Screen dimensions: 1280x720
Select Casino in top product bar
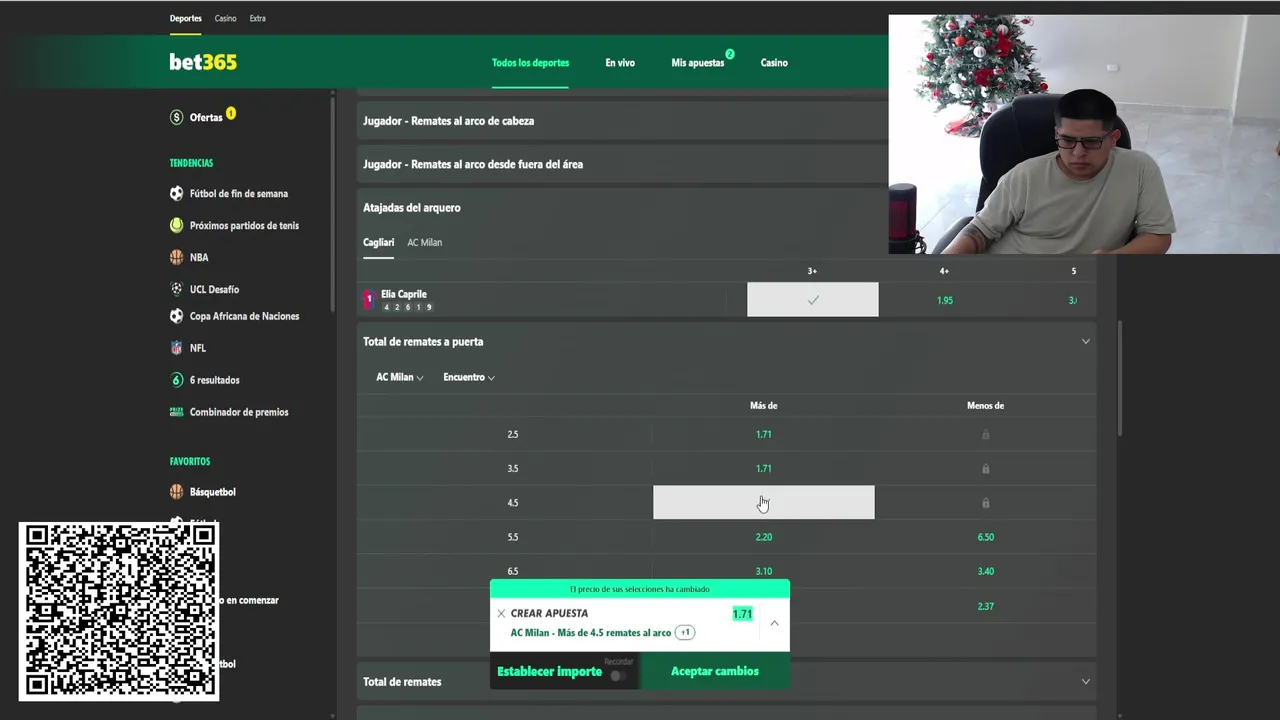click(x=226, y=18)
